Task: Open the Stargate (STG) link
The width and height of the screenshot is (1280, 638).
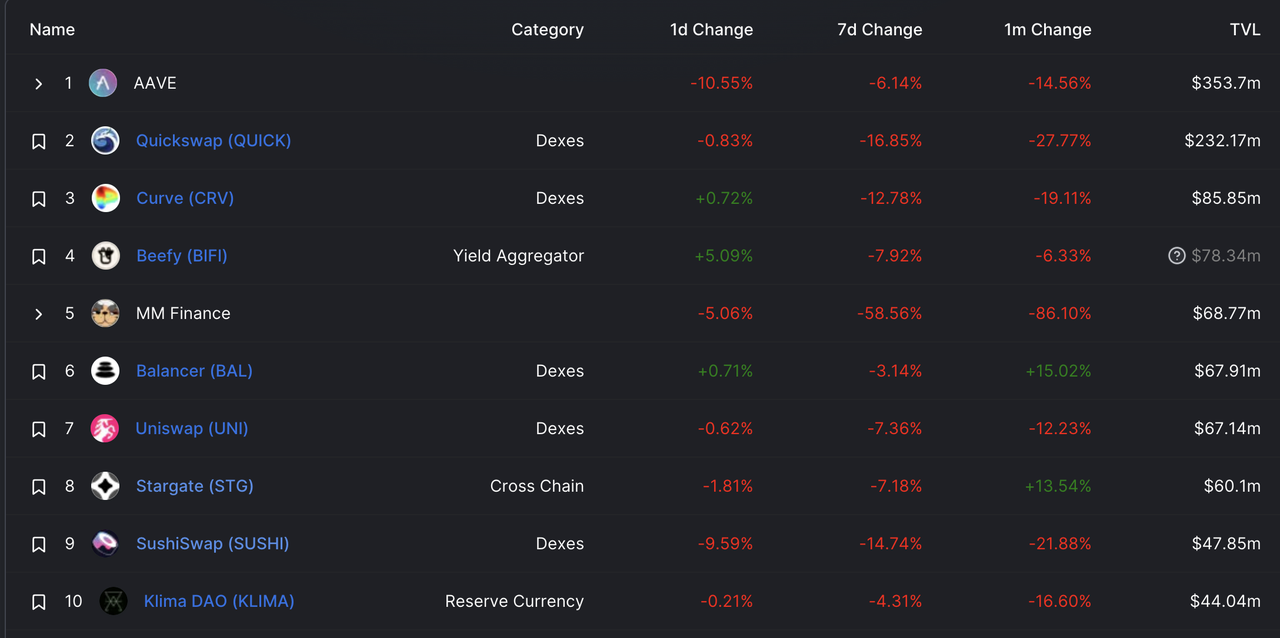Action: coord(194,486)
